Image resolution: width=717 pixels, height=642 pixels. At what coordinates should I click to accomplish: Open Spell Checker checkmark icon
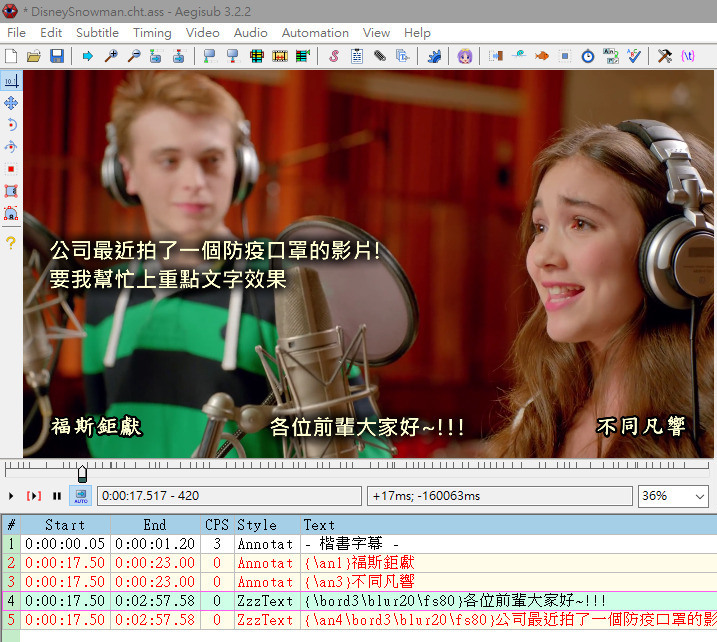[634, 56]
